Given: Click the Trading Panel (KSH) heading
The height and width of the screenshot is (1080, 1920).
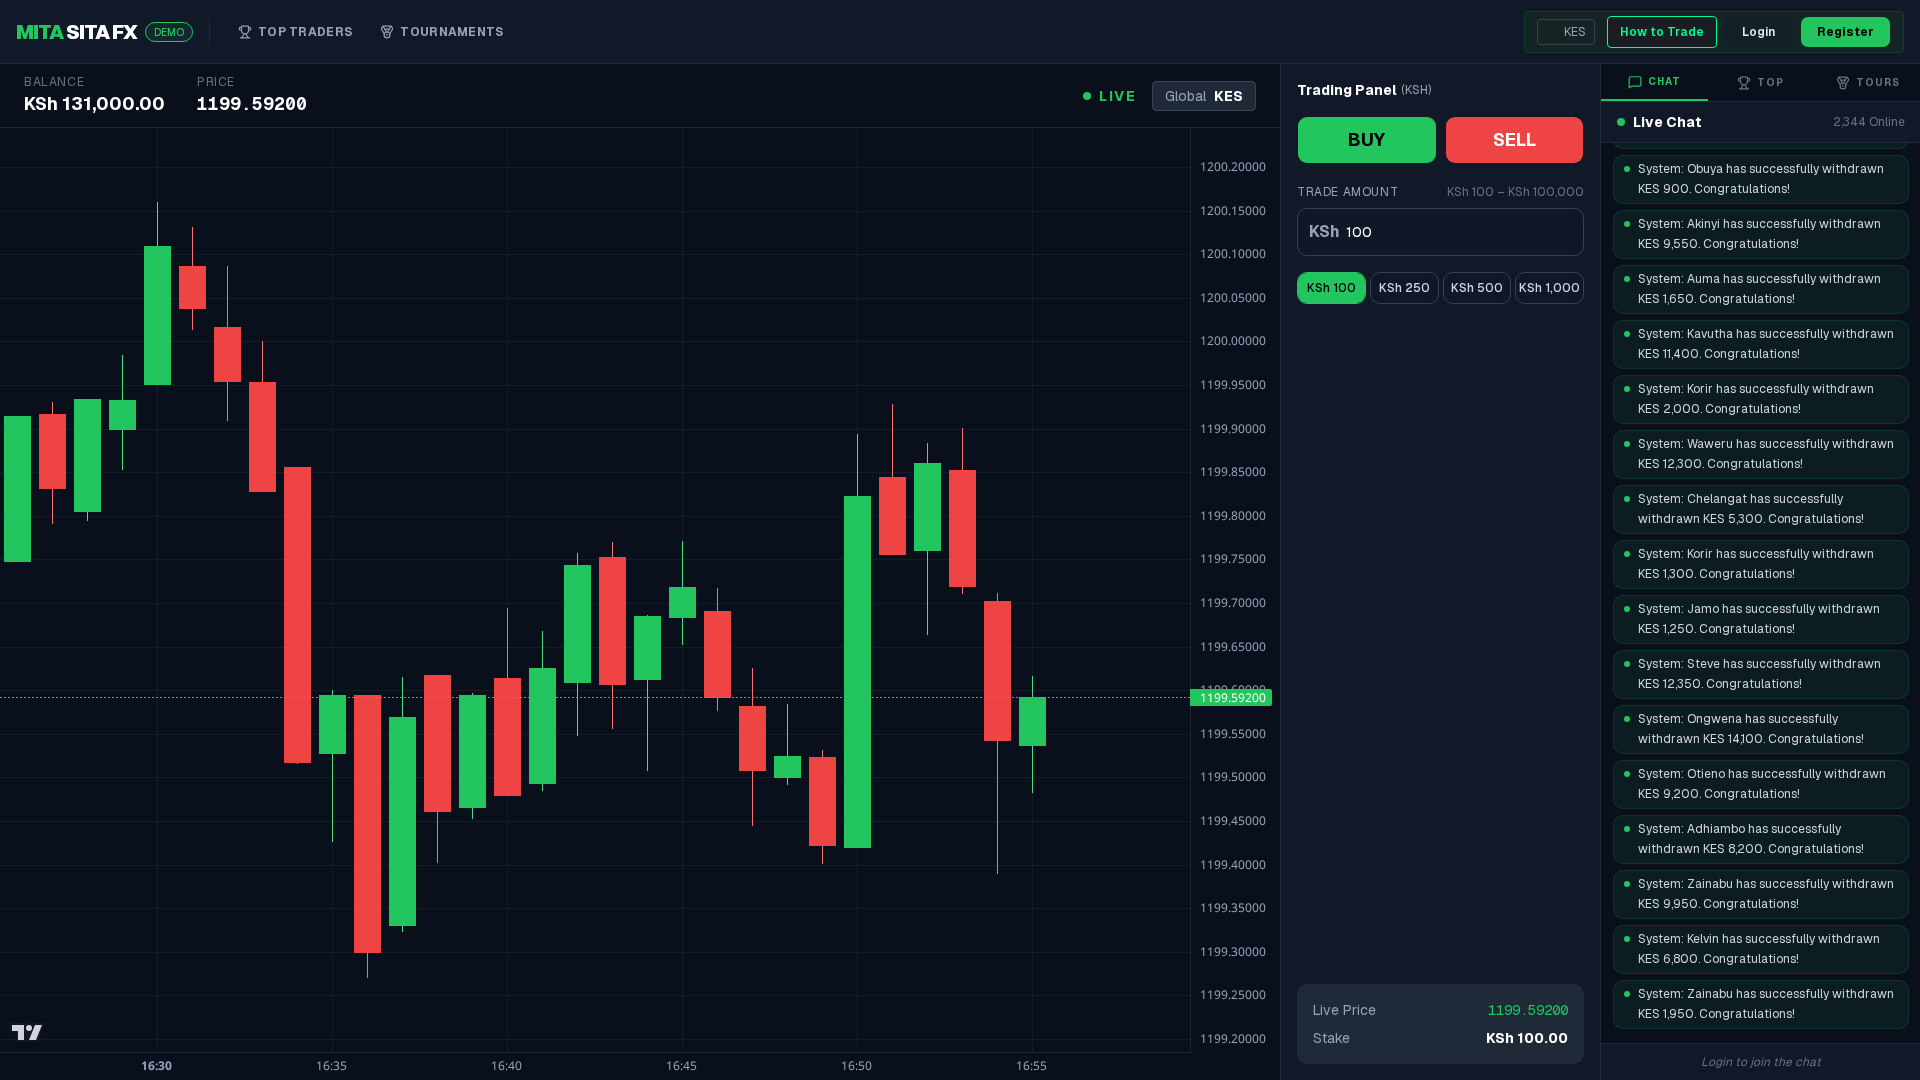Looking at the screenshot, I should [x=1364, y=90].
